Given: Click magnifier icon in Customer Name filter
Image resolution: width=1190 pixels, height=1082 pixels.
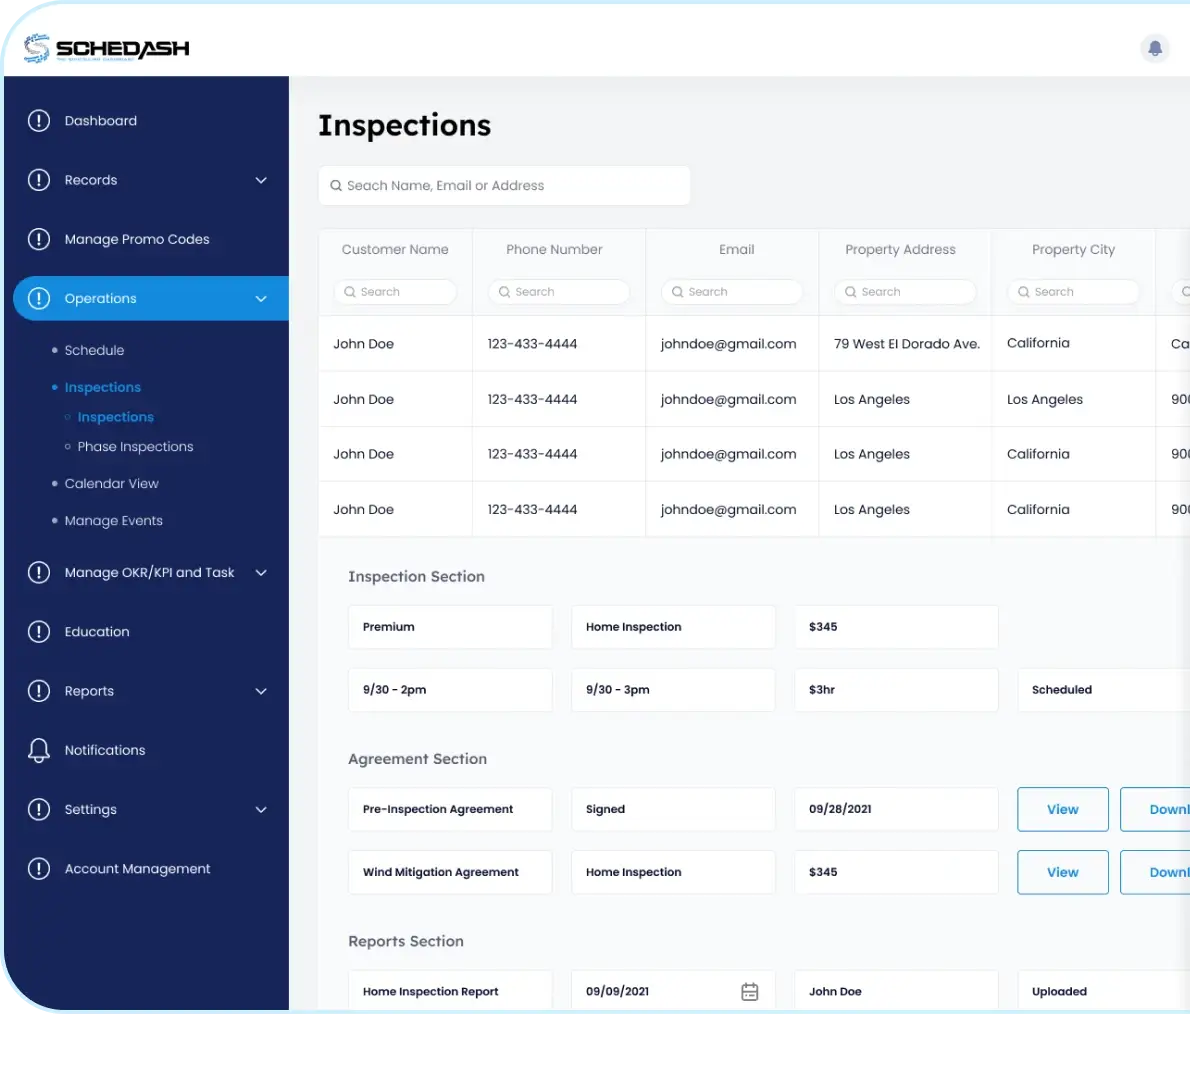Looking at the screenshot, I should pyautogui.click(x=350, y=291).
